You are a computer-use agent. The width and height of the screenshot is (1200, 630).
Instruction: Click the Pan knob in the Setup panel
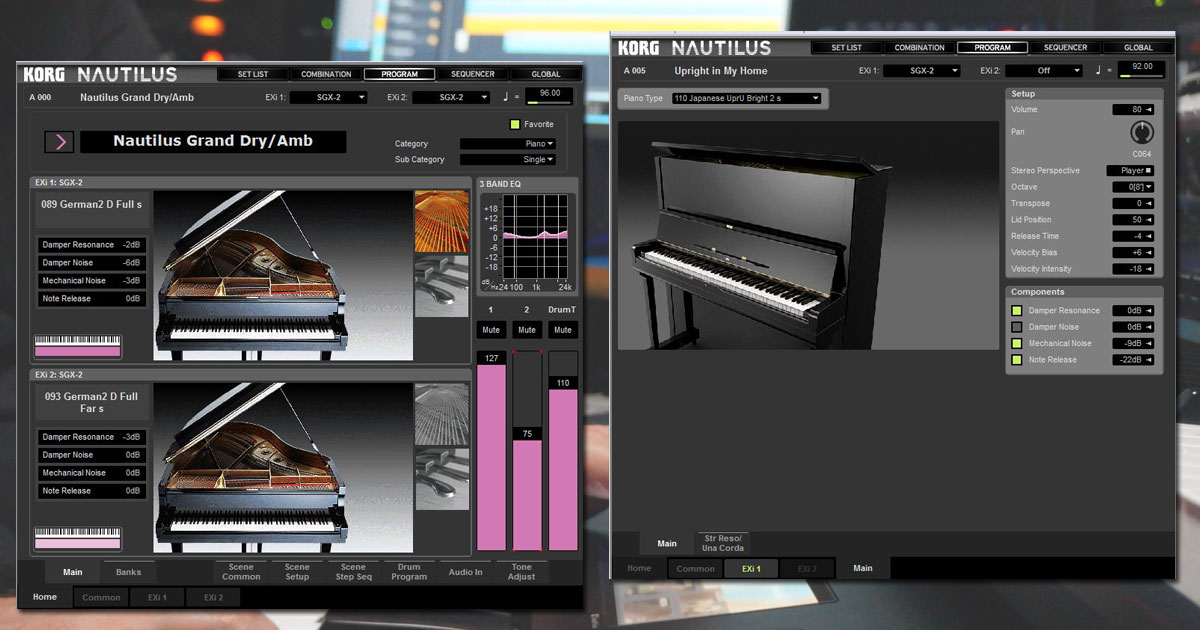click(x=1141, y=132)
